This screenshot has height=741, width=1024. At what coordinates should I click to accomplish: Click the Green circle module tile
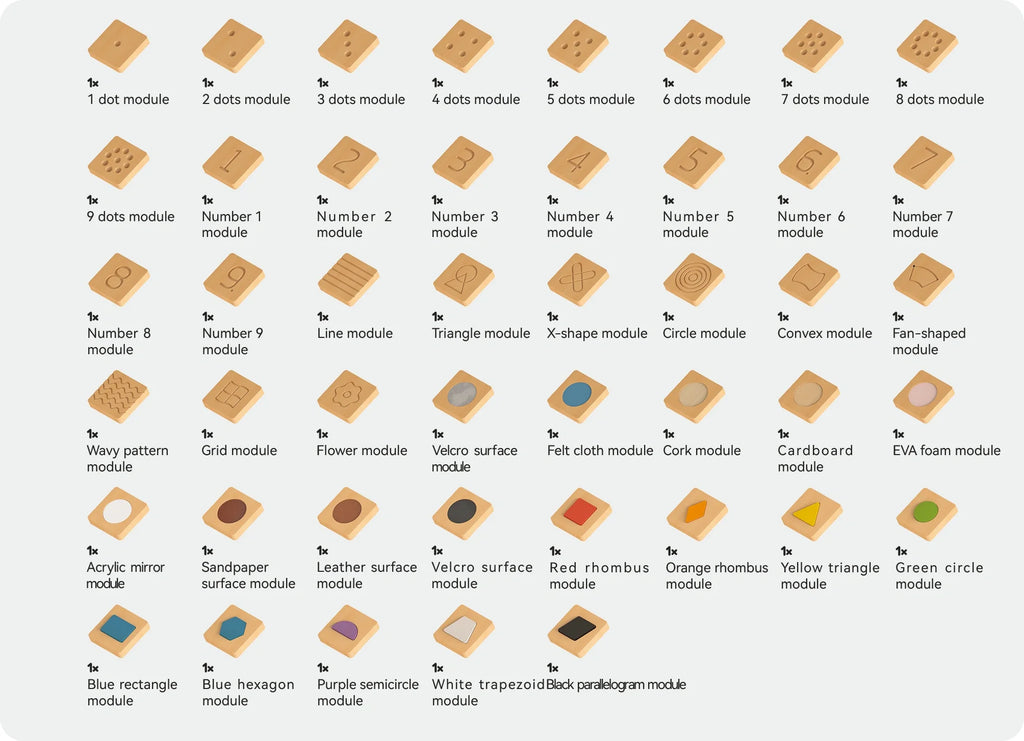(927, 514)
